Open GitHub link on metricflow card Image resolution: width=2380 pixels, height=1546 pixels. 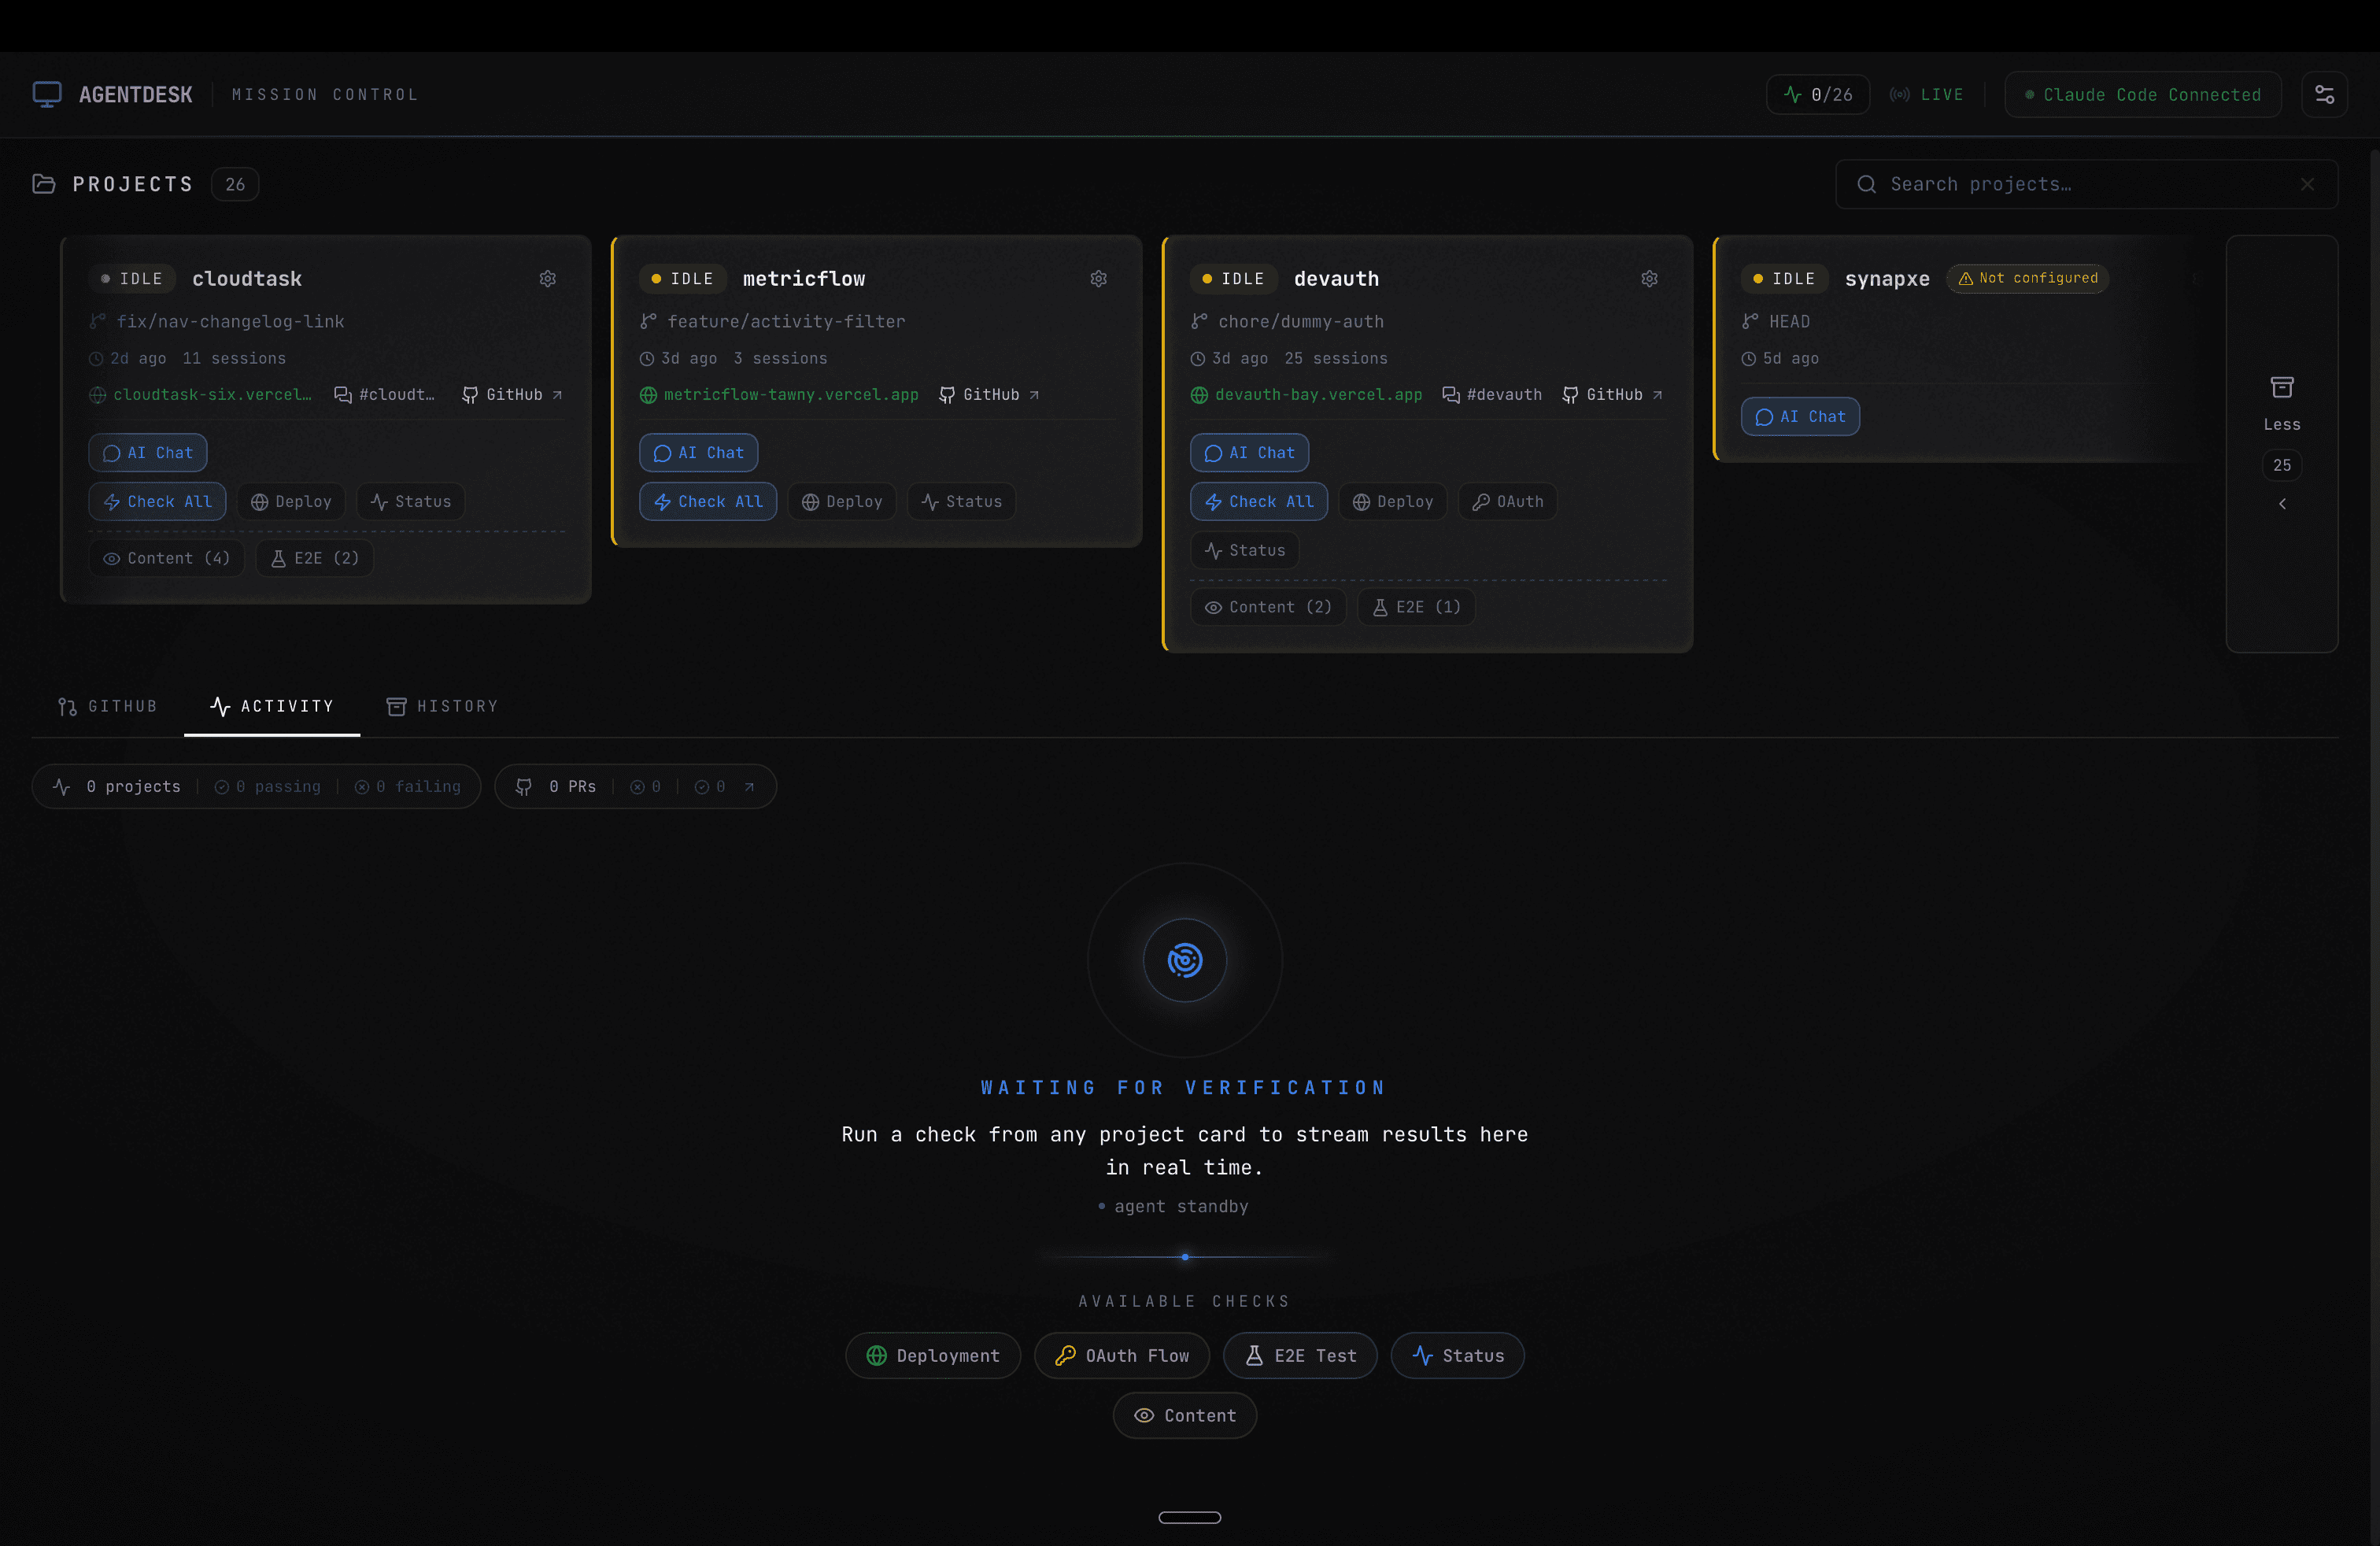click(x=990, y=395)
